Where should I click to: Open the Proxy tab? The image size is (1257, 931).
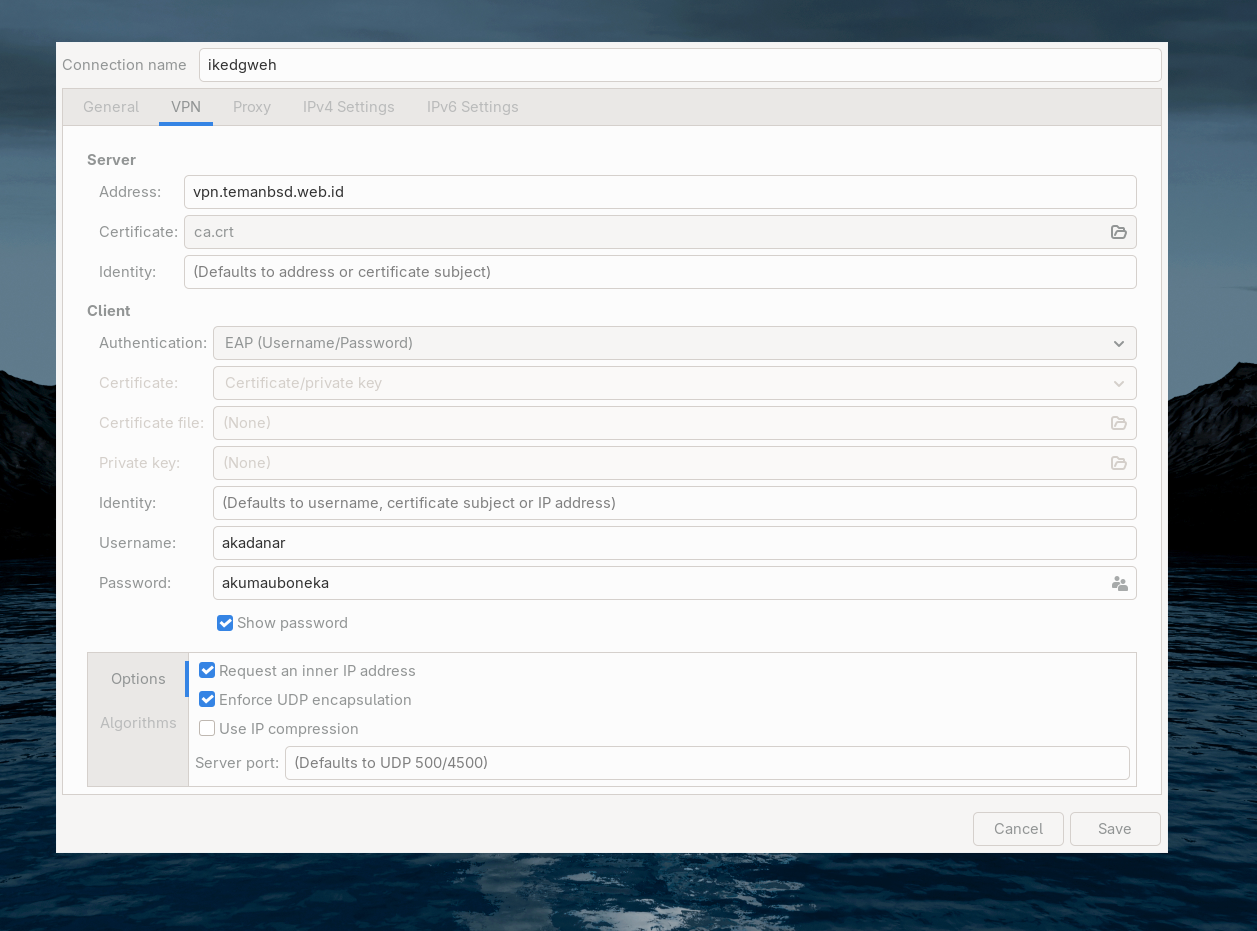tap(252, 107)
